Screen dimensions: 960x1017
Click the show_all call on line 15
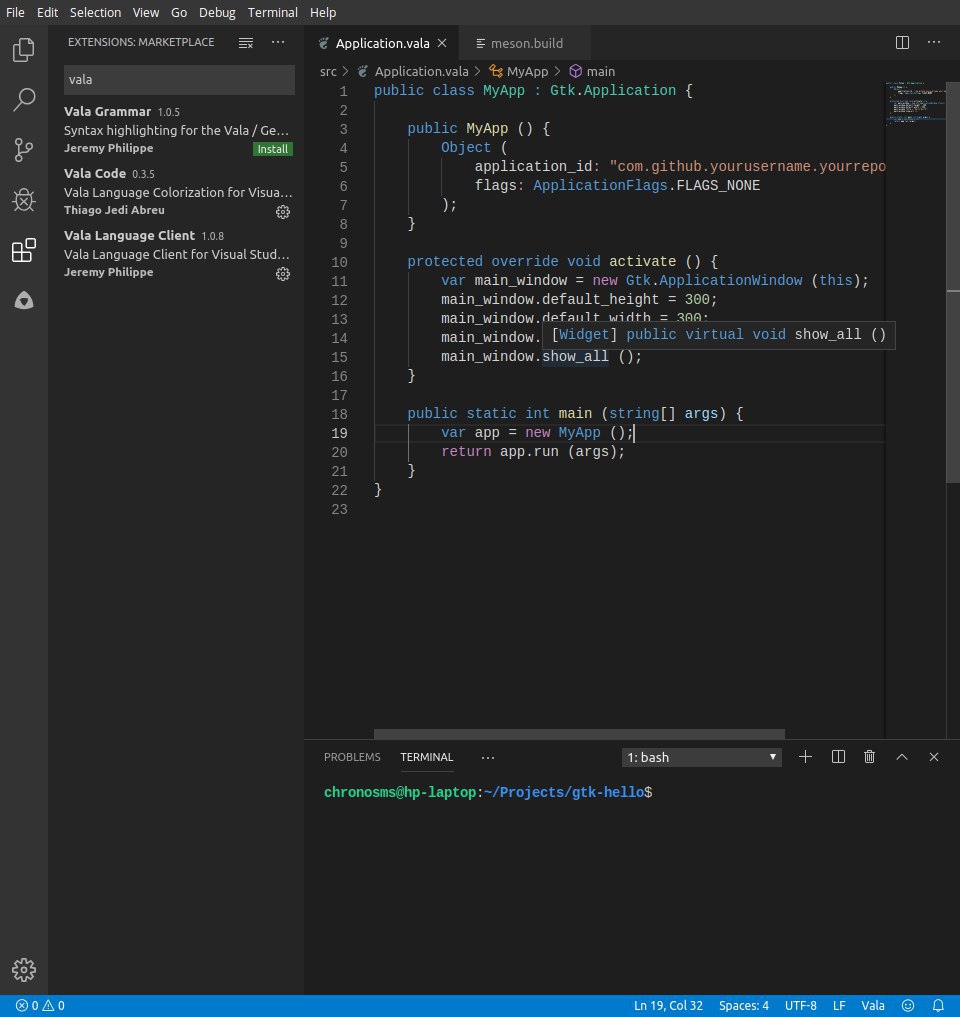point(575,357)
